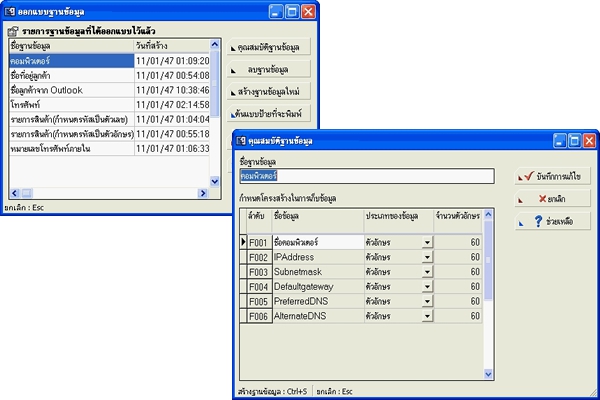Screen dimensions: 600x400
Task: Close the คุณสมบัติฐานข้อมูล window
Action: pyautogui.click(x=589, y=141)
